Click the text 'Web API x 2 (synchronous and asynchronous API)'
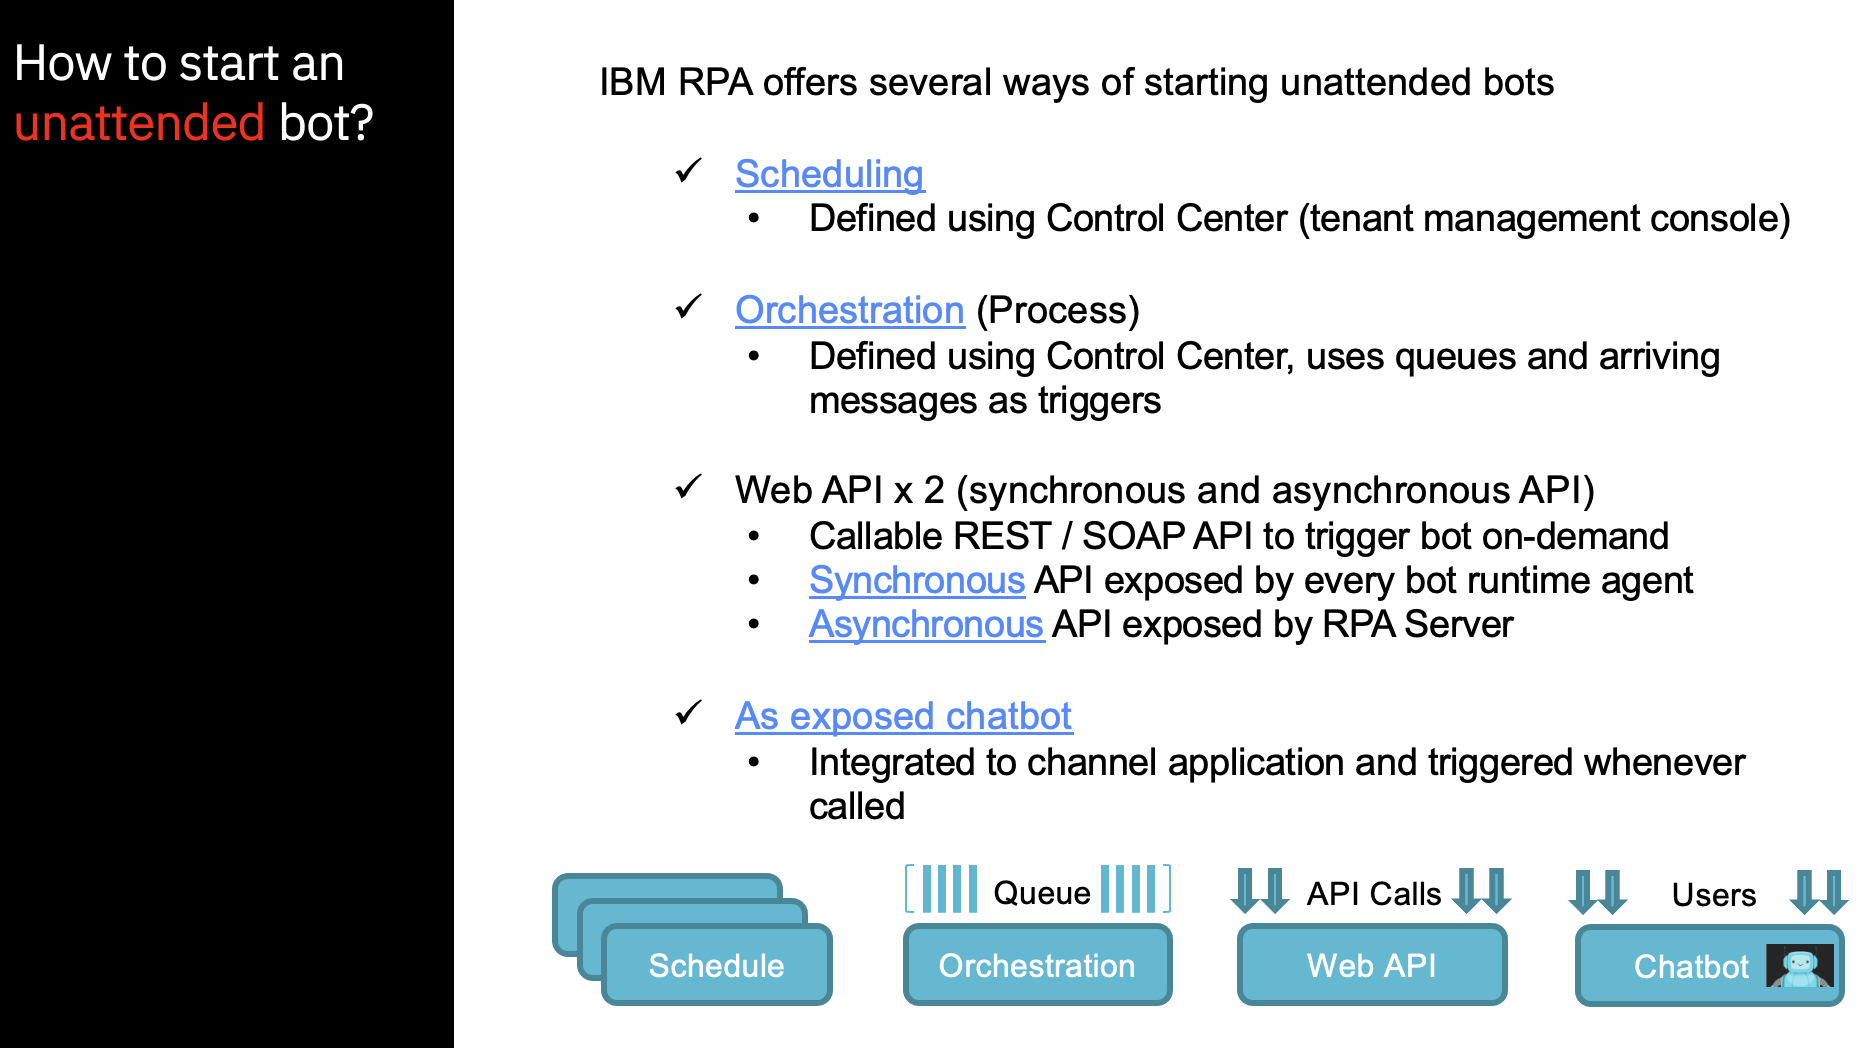This screenshot has width=1874, height=1048. tap(1165, 490)
